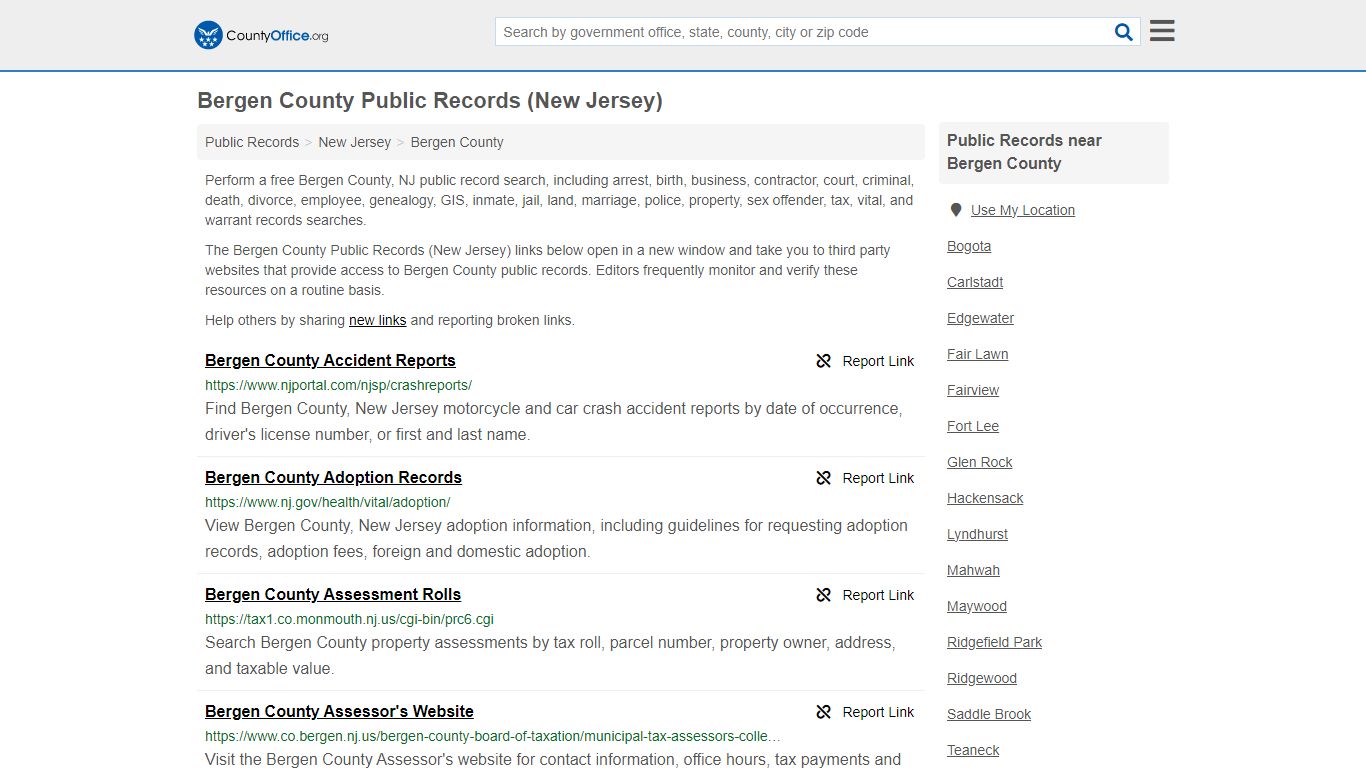
Task: Select Fort Lee in nearby list
Action: [973, 426]
